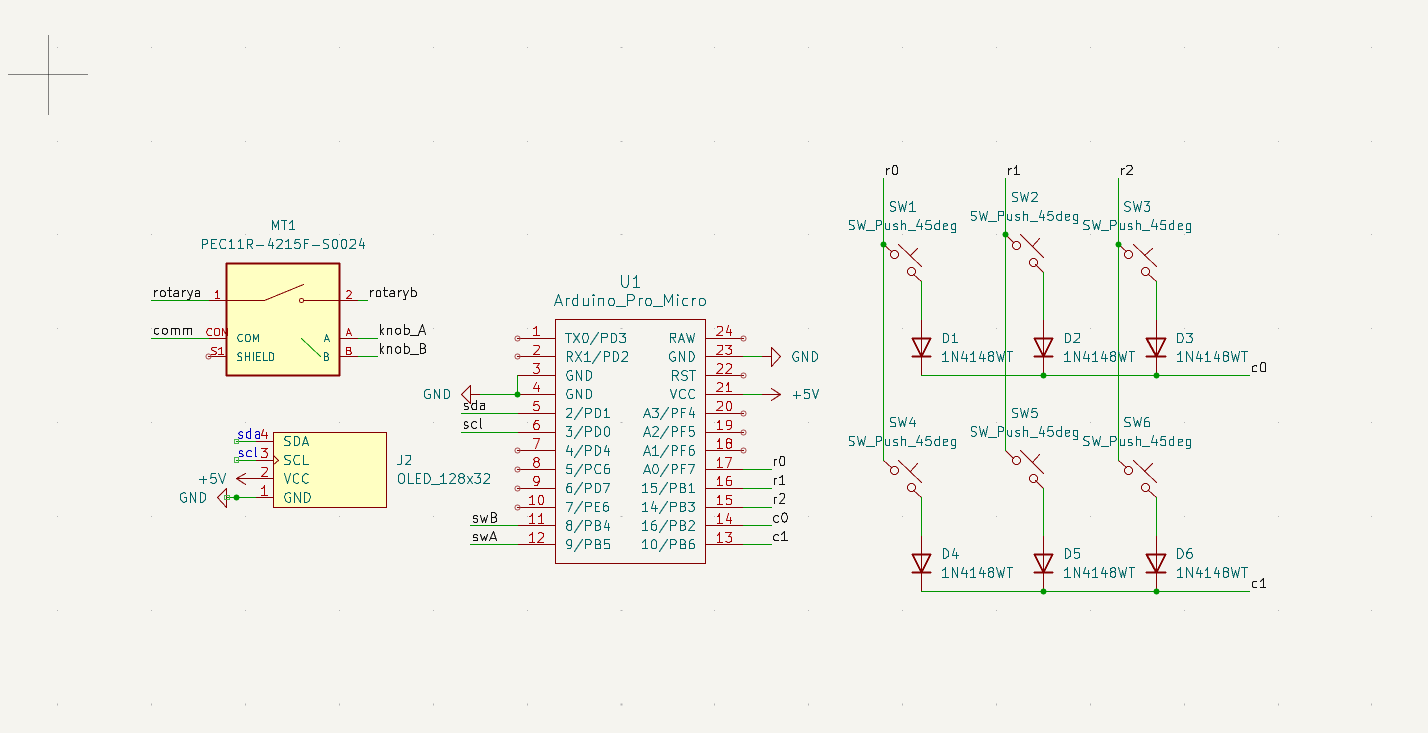
Task: Select the D3 diode symbol
Action: tap(1156, 348)
